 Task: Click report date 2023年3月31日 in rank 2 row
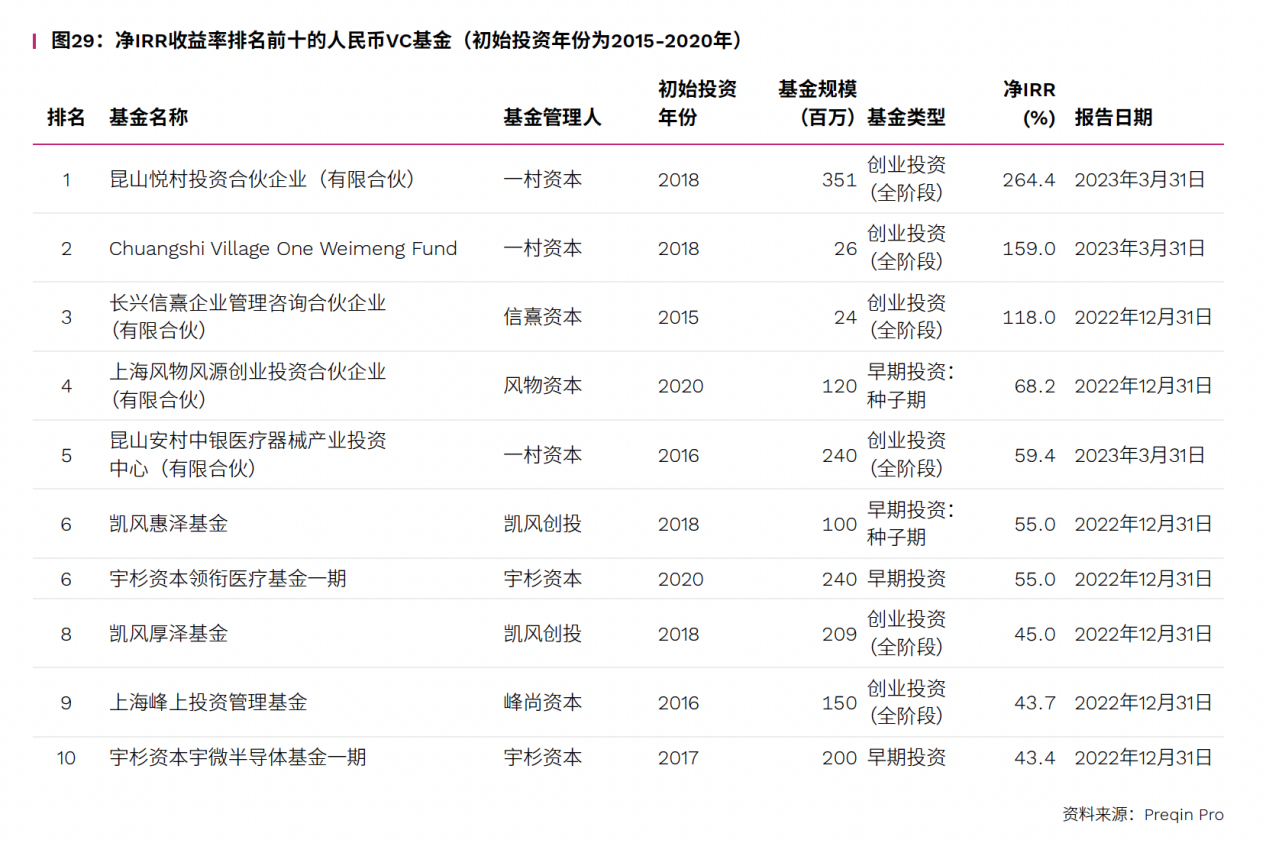click(1140, 248)
